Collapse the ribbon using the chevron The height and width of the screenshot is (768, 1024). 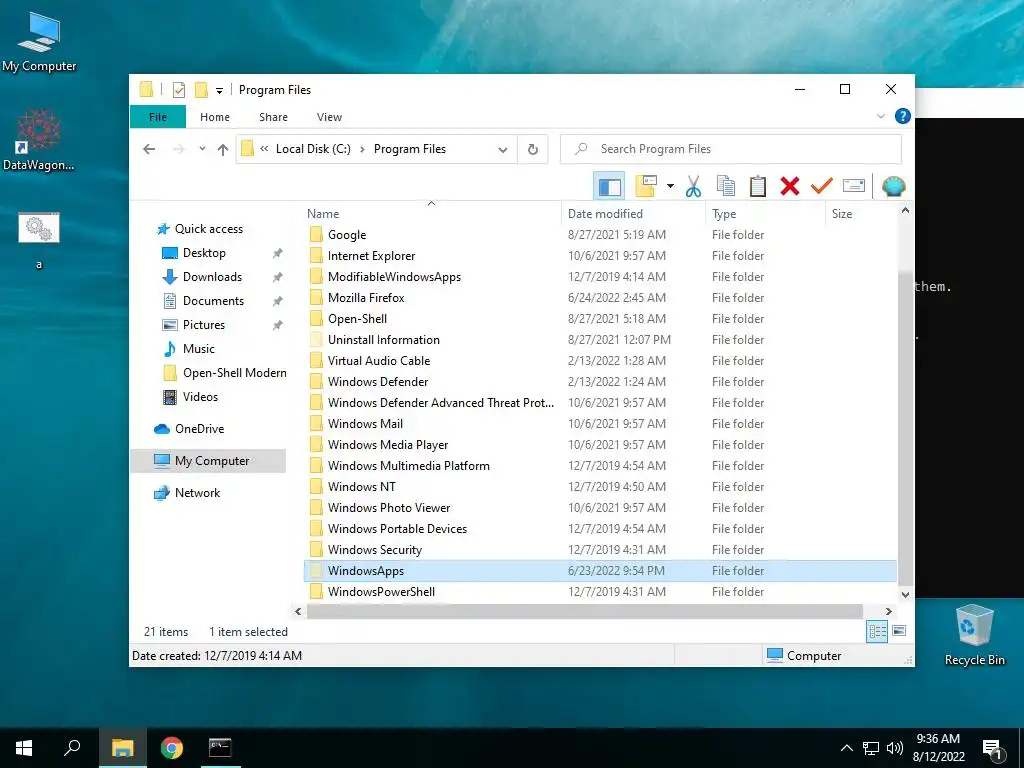coord(881,116)
